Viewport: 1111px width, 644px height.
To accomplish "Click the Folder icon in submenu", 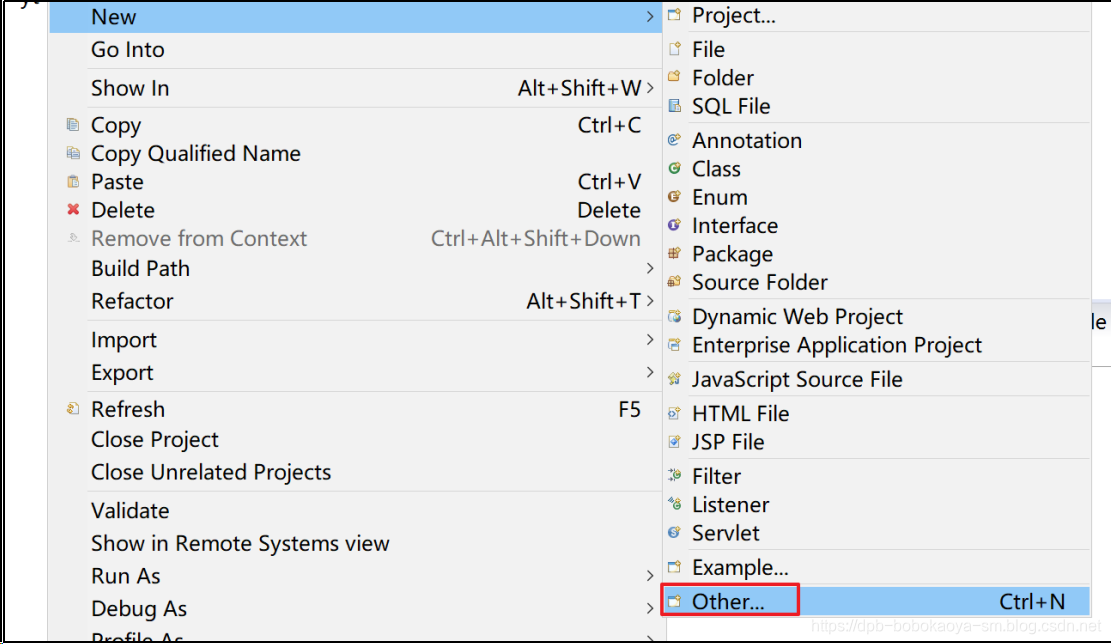I will pos(675,77).
